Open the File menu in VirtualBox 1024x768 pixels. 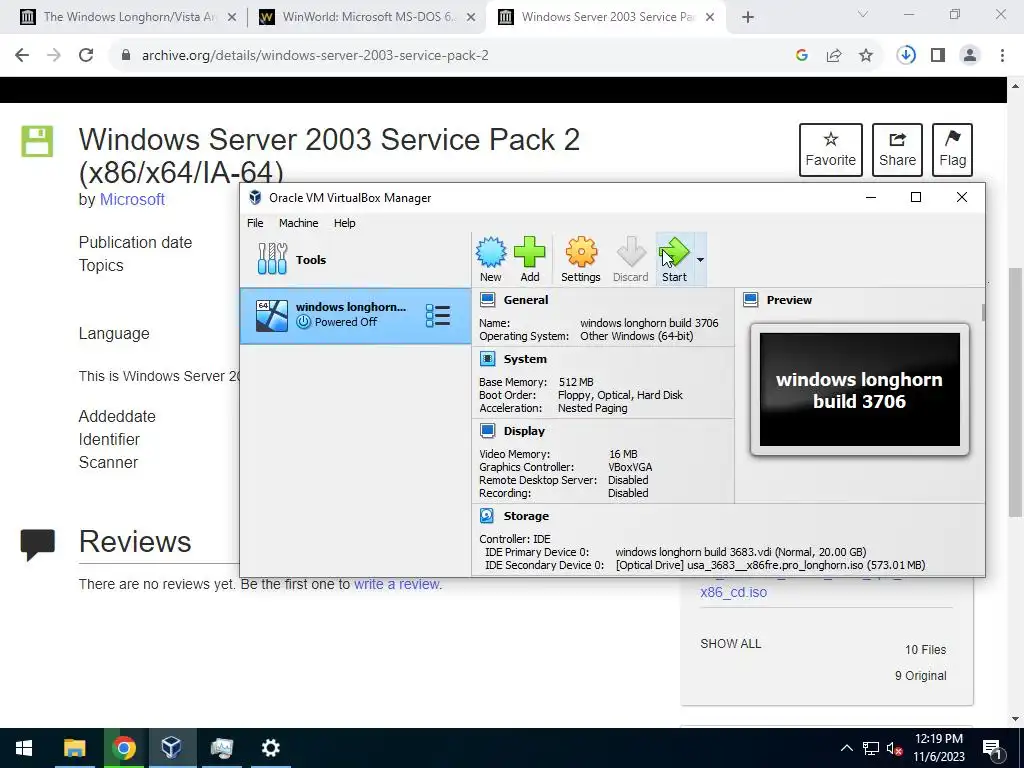click(x=255, y=223)
